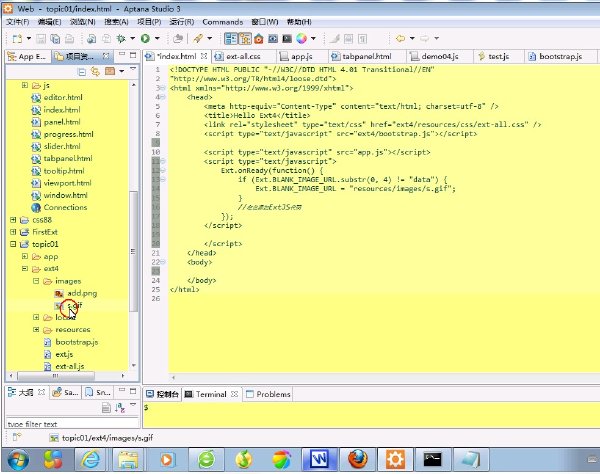Expand the FirstExt project

point(13,232)
